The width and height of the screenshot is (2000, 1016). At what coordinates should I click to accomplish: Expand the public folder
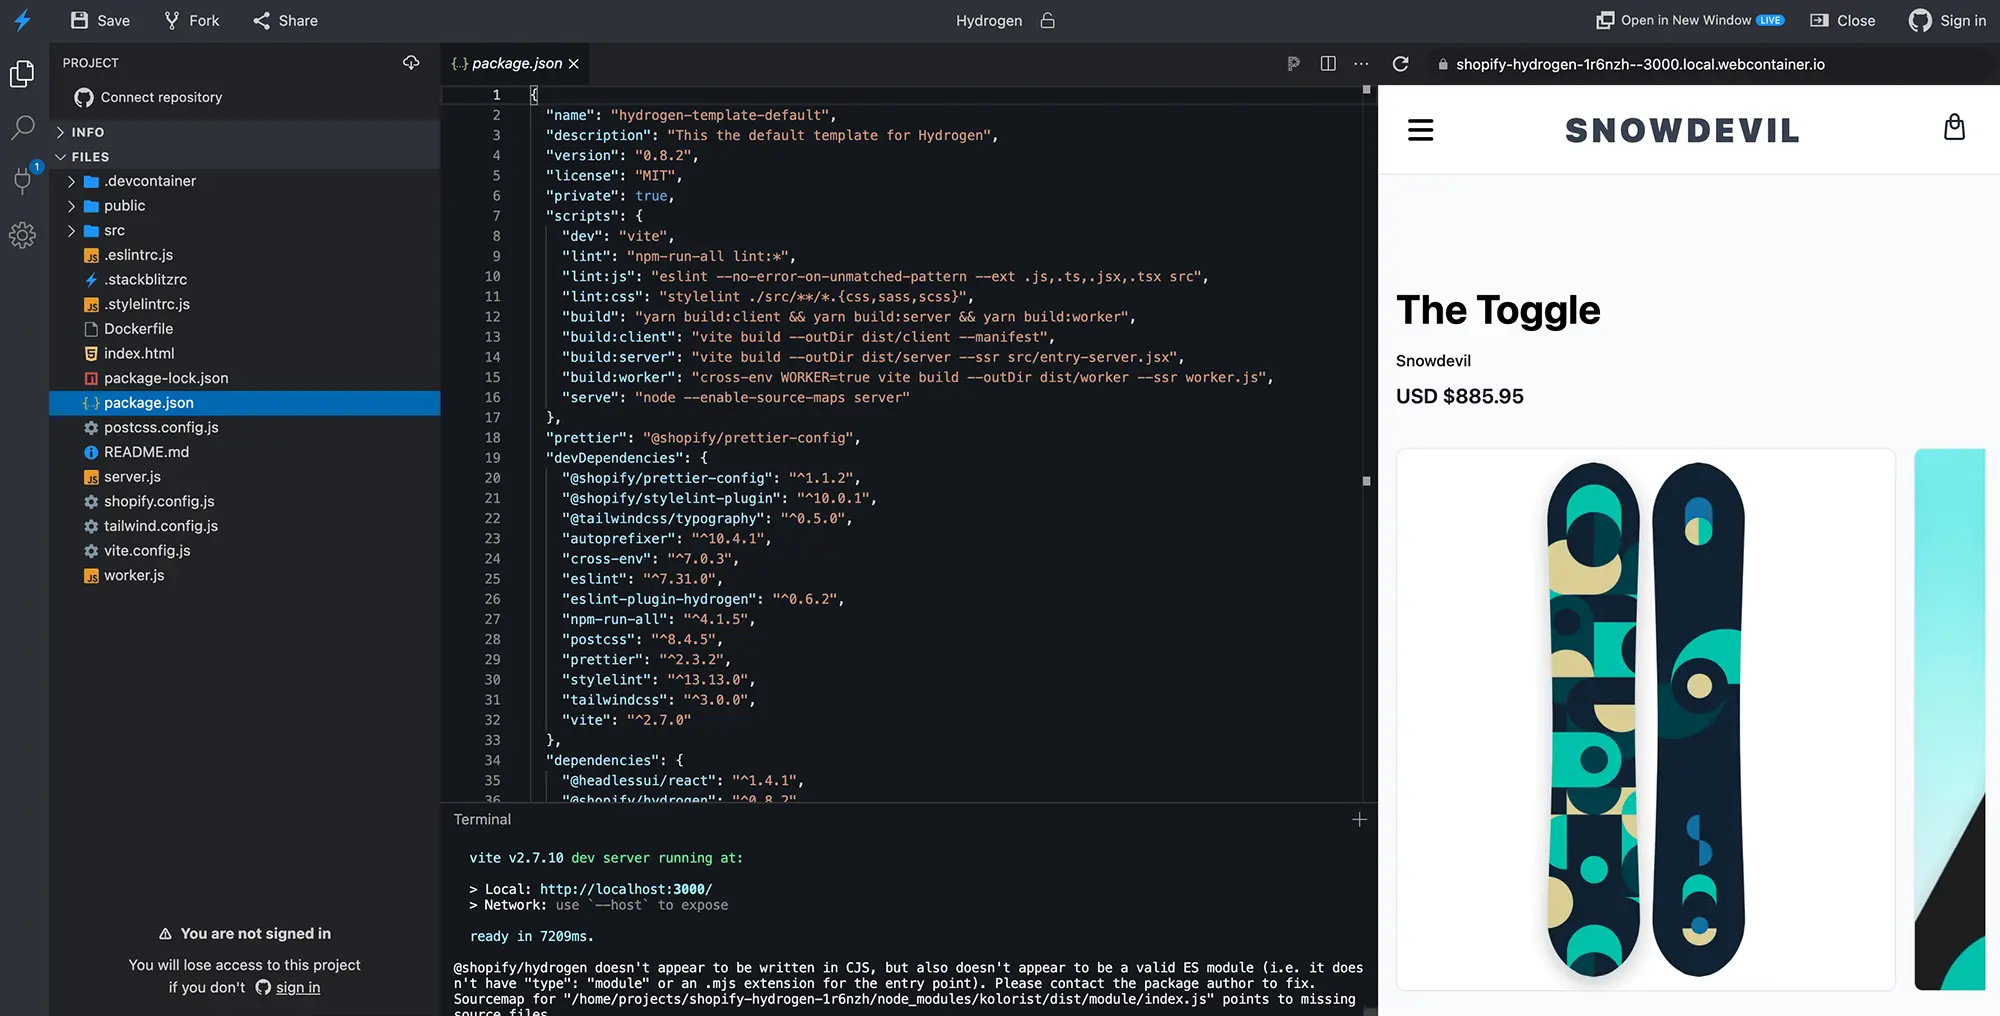point(244,206)
